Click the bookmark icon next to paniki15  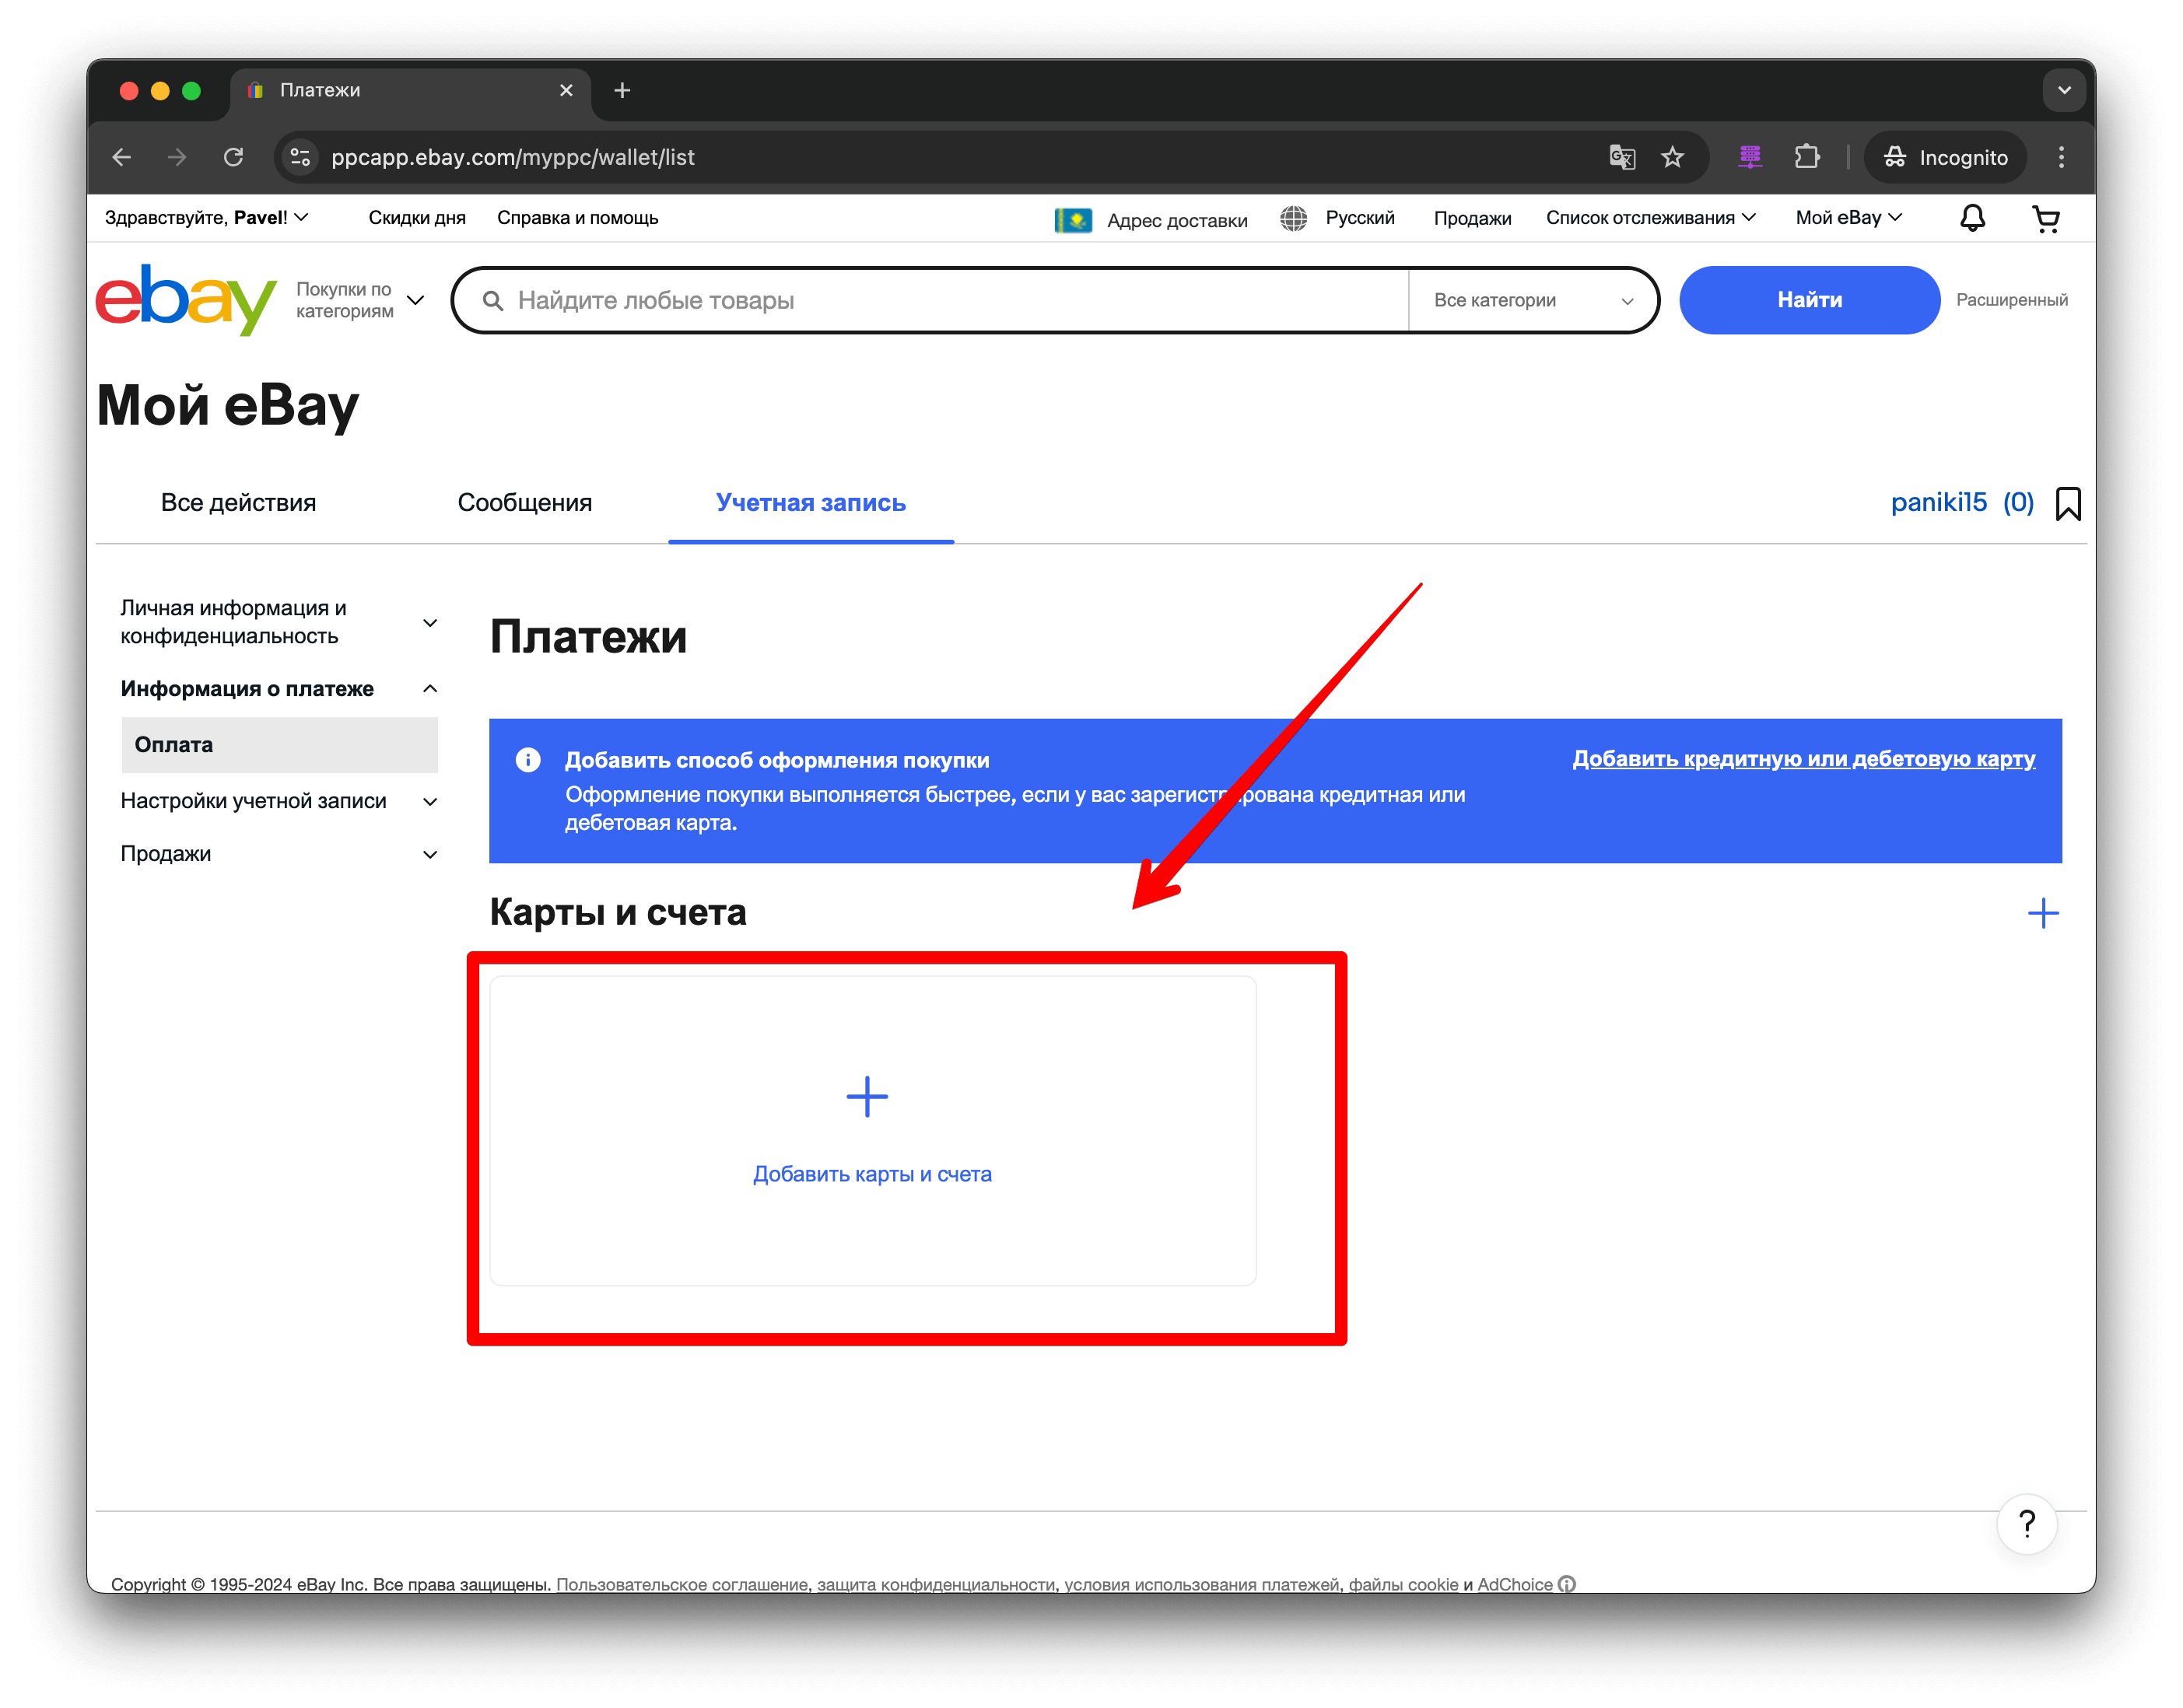pyautogui.click(x=2067, y=503)
